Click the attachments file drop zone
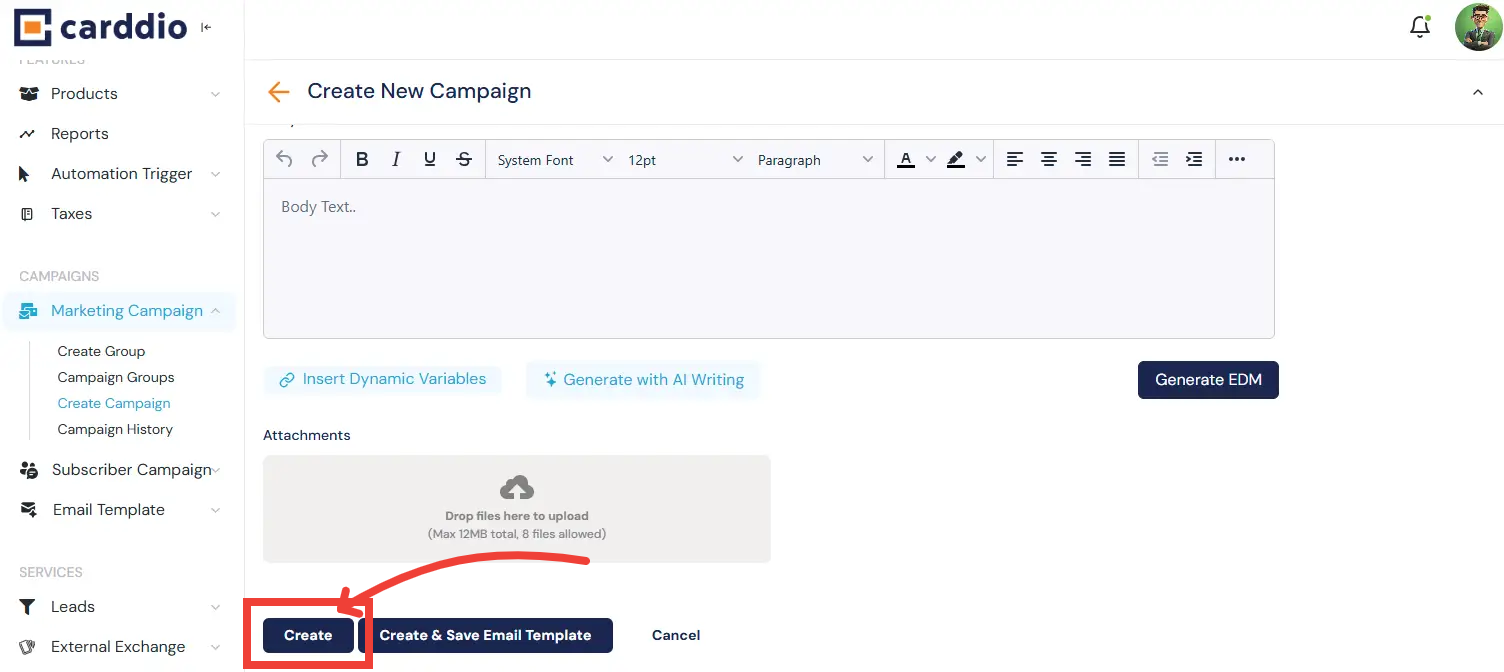 pyautogui.click(x=517, y=508)
